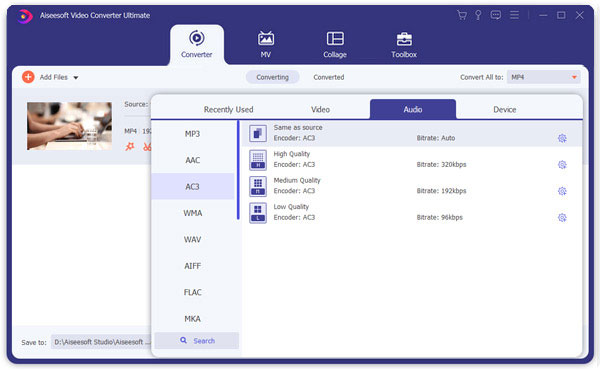600x370 pixels.
Task: Click the register key icon
Action: click(478, 15)
